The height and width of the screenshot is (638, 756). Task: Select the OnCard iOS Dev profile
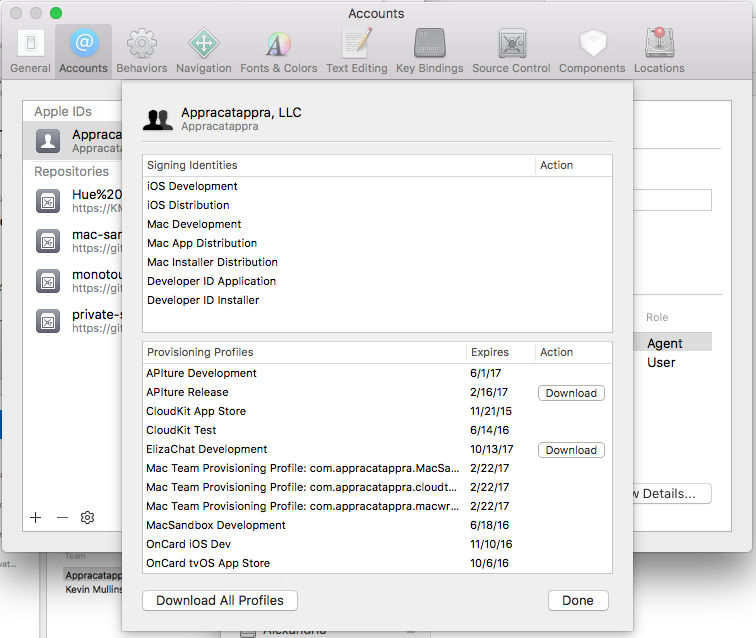(377, 544)
